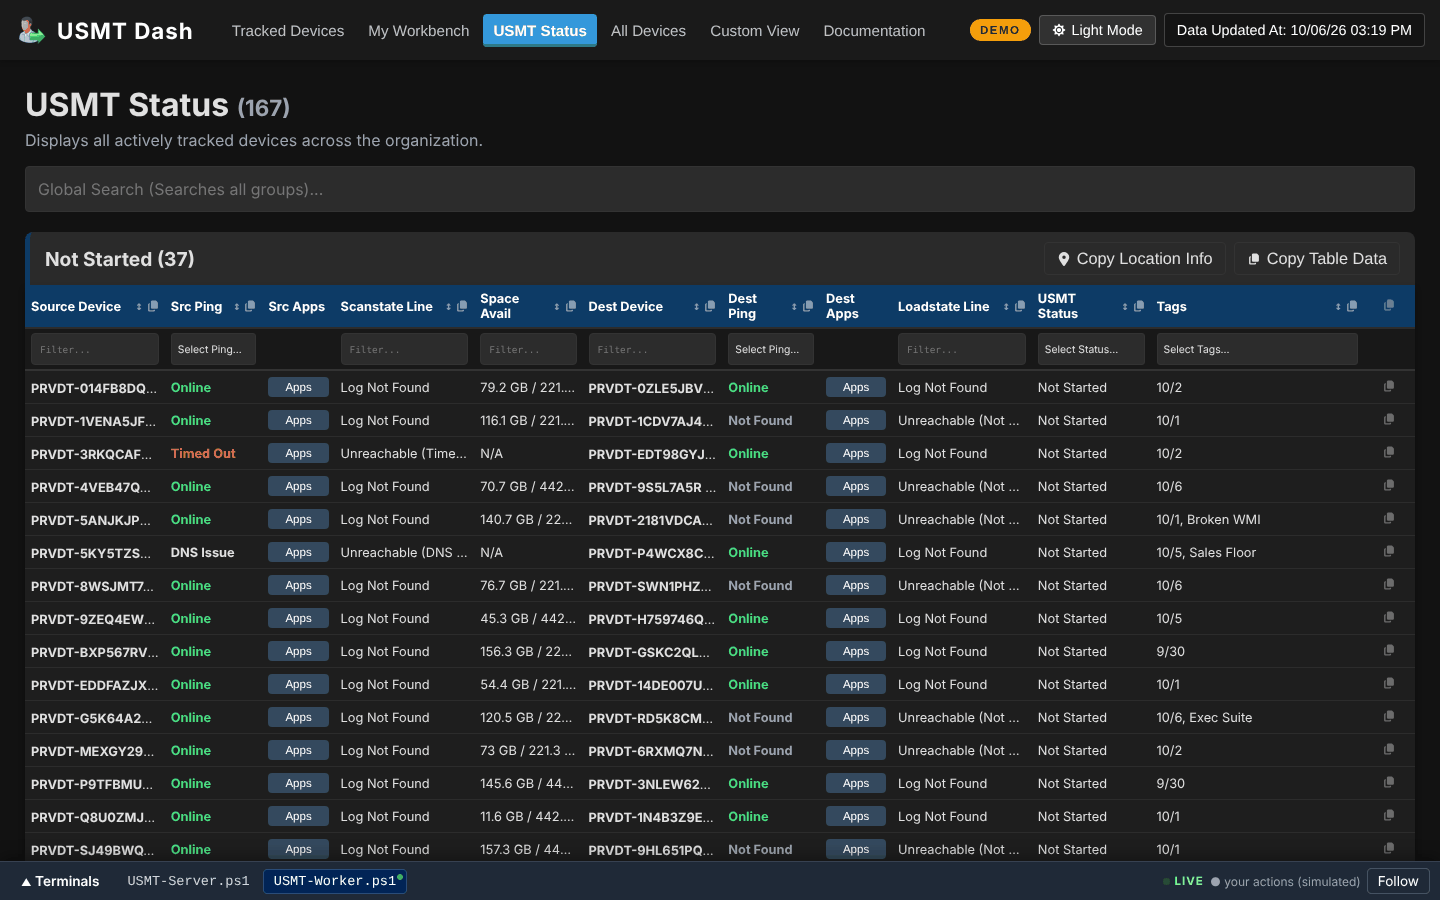Copy the Source Device column
Image resolution: width=1440 pixels, height=900 pixels.
coord(153,307)
